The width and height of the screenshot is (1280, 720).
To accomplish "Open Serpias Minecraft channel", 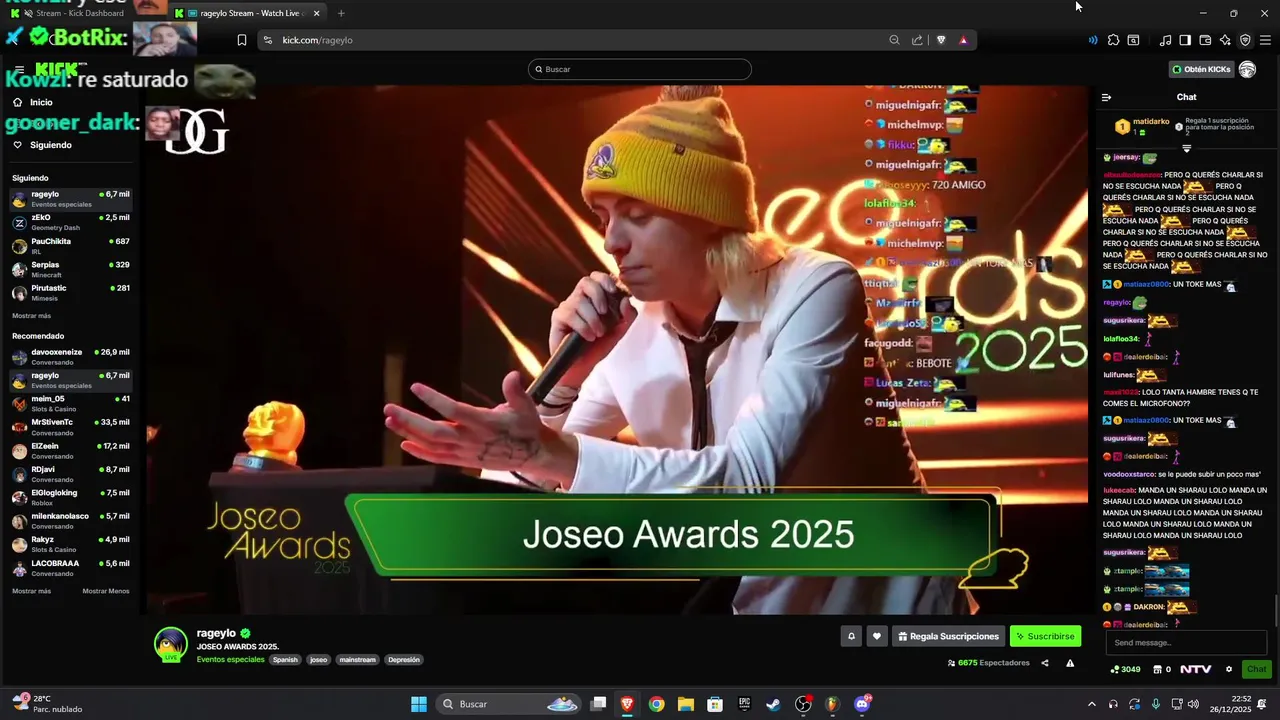I will click(70, 269).
